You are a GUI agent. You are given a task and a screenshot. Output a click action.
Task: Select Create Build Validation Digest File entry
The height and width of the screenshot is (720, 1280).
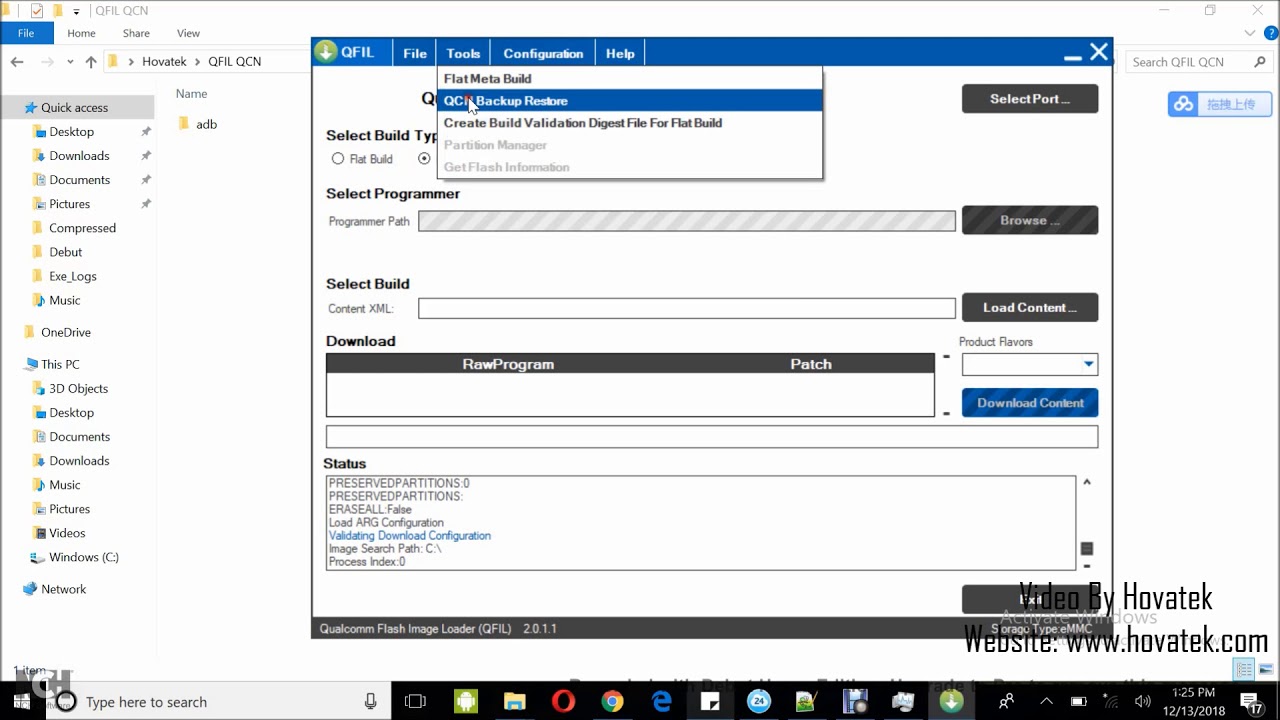(x=630, y=123)
